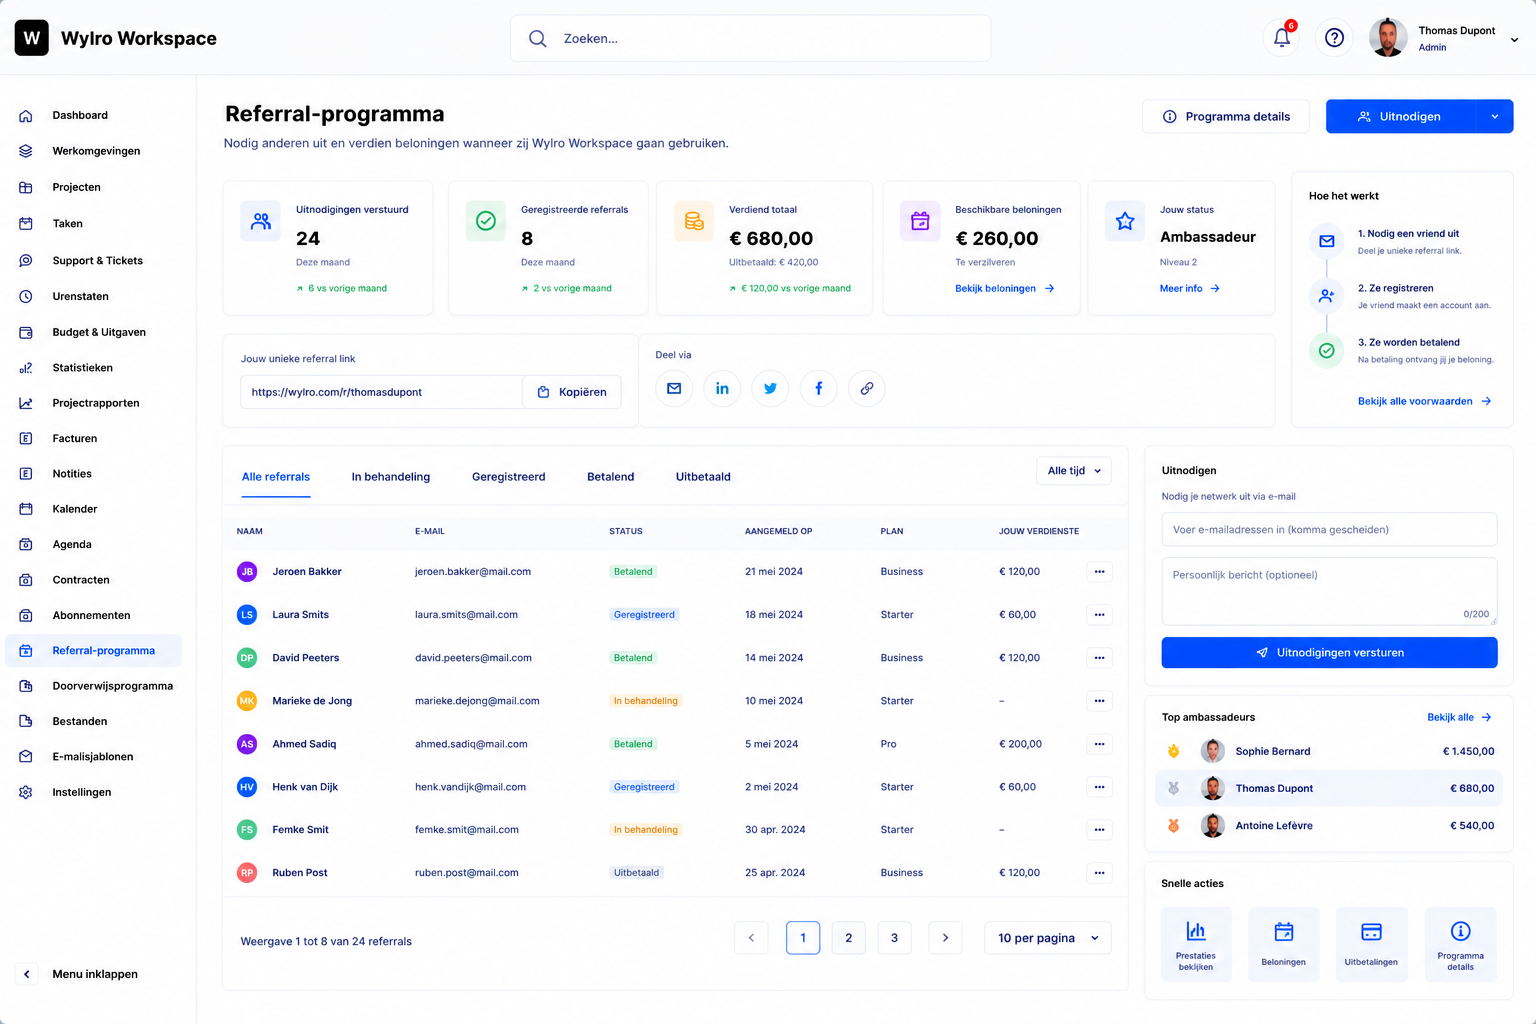Share referral link via email icon
Viewport: 1536px width, 1024px height.
coord(674,388)
